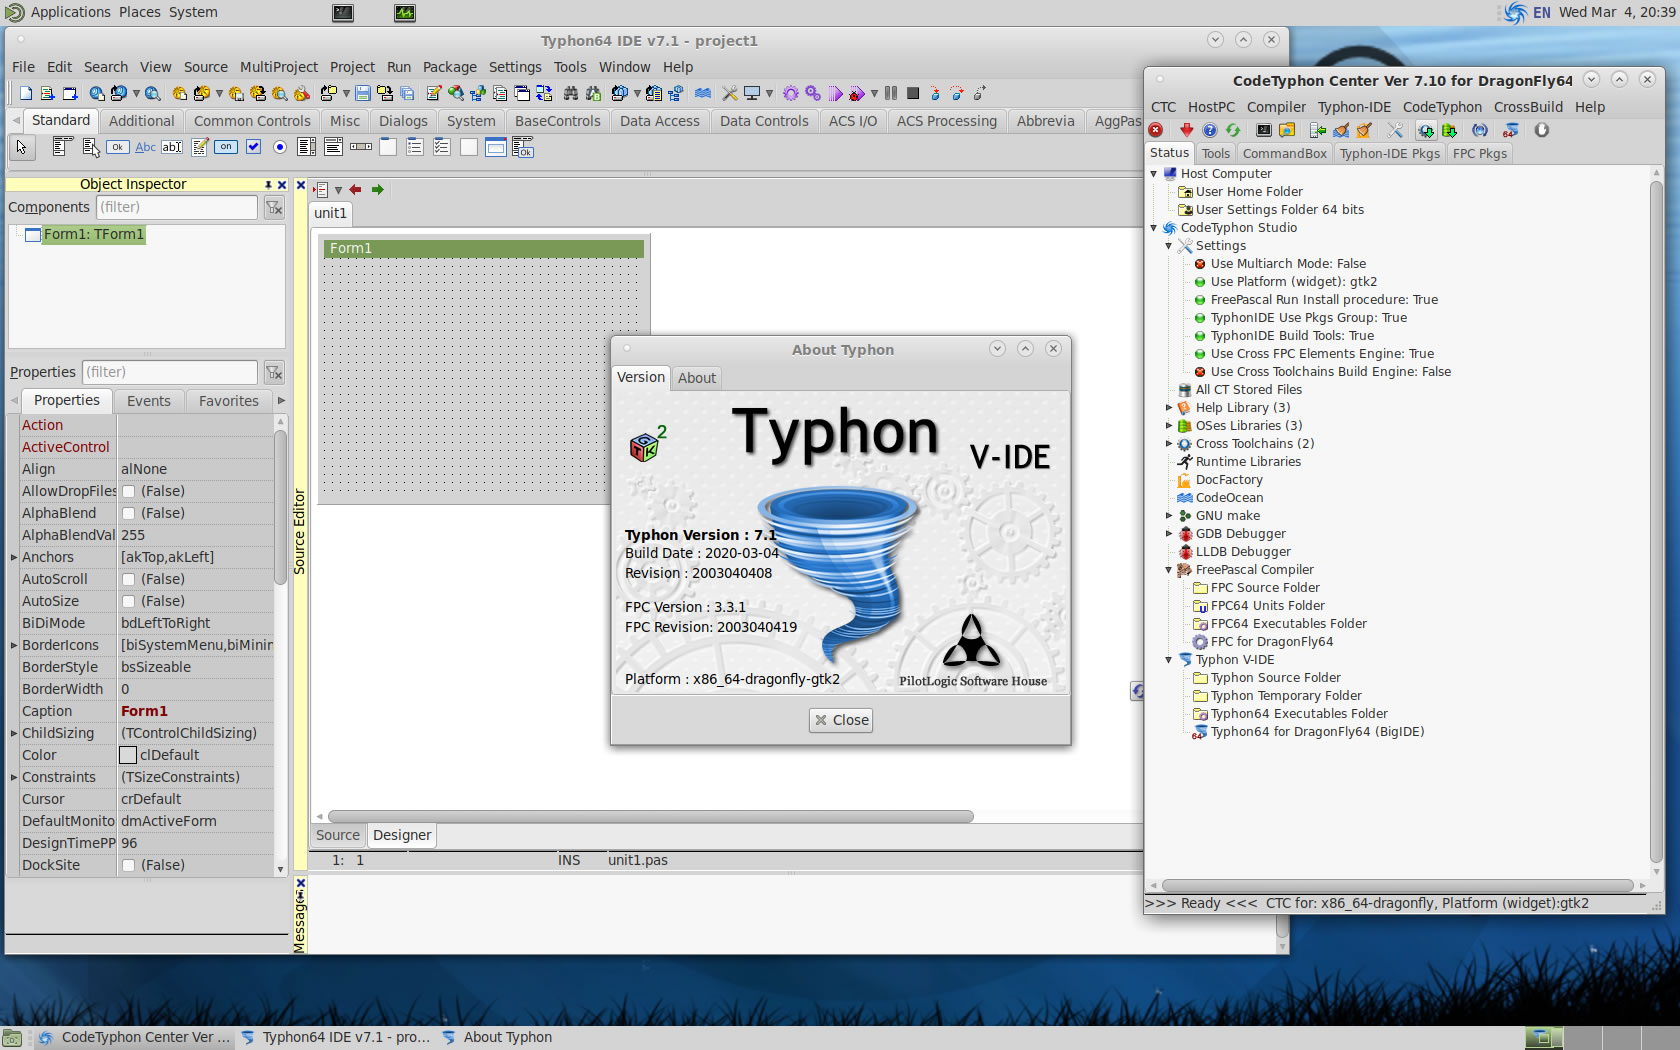Select Form1: TForm1 in component tree
The height and width of the screenshot is (1050, 1680).
(94, 234)
